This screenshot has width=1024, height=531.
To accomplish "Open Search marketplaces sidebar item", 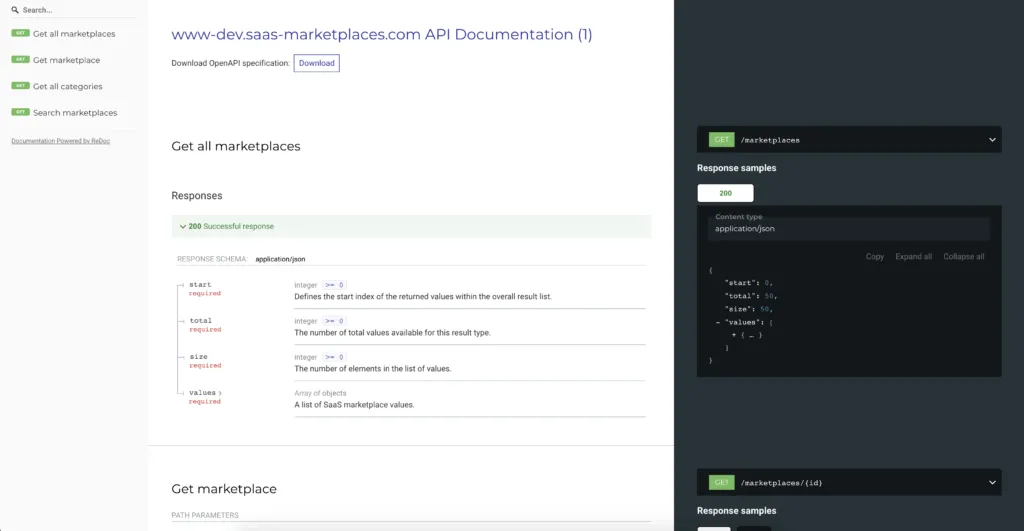I will pos(75,112).
